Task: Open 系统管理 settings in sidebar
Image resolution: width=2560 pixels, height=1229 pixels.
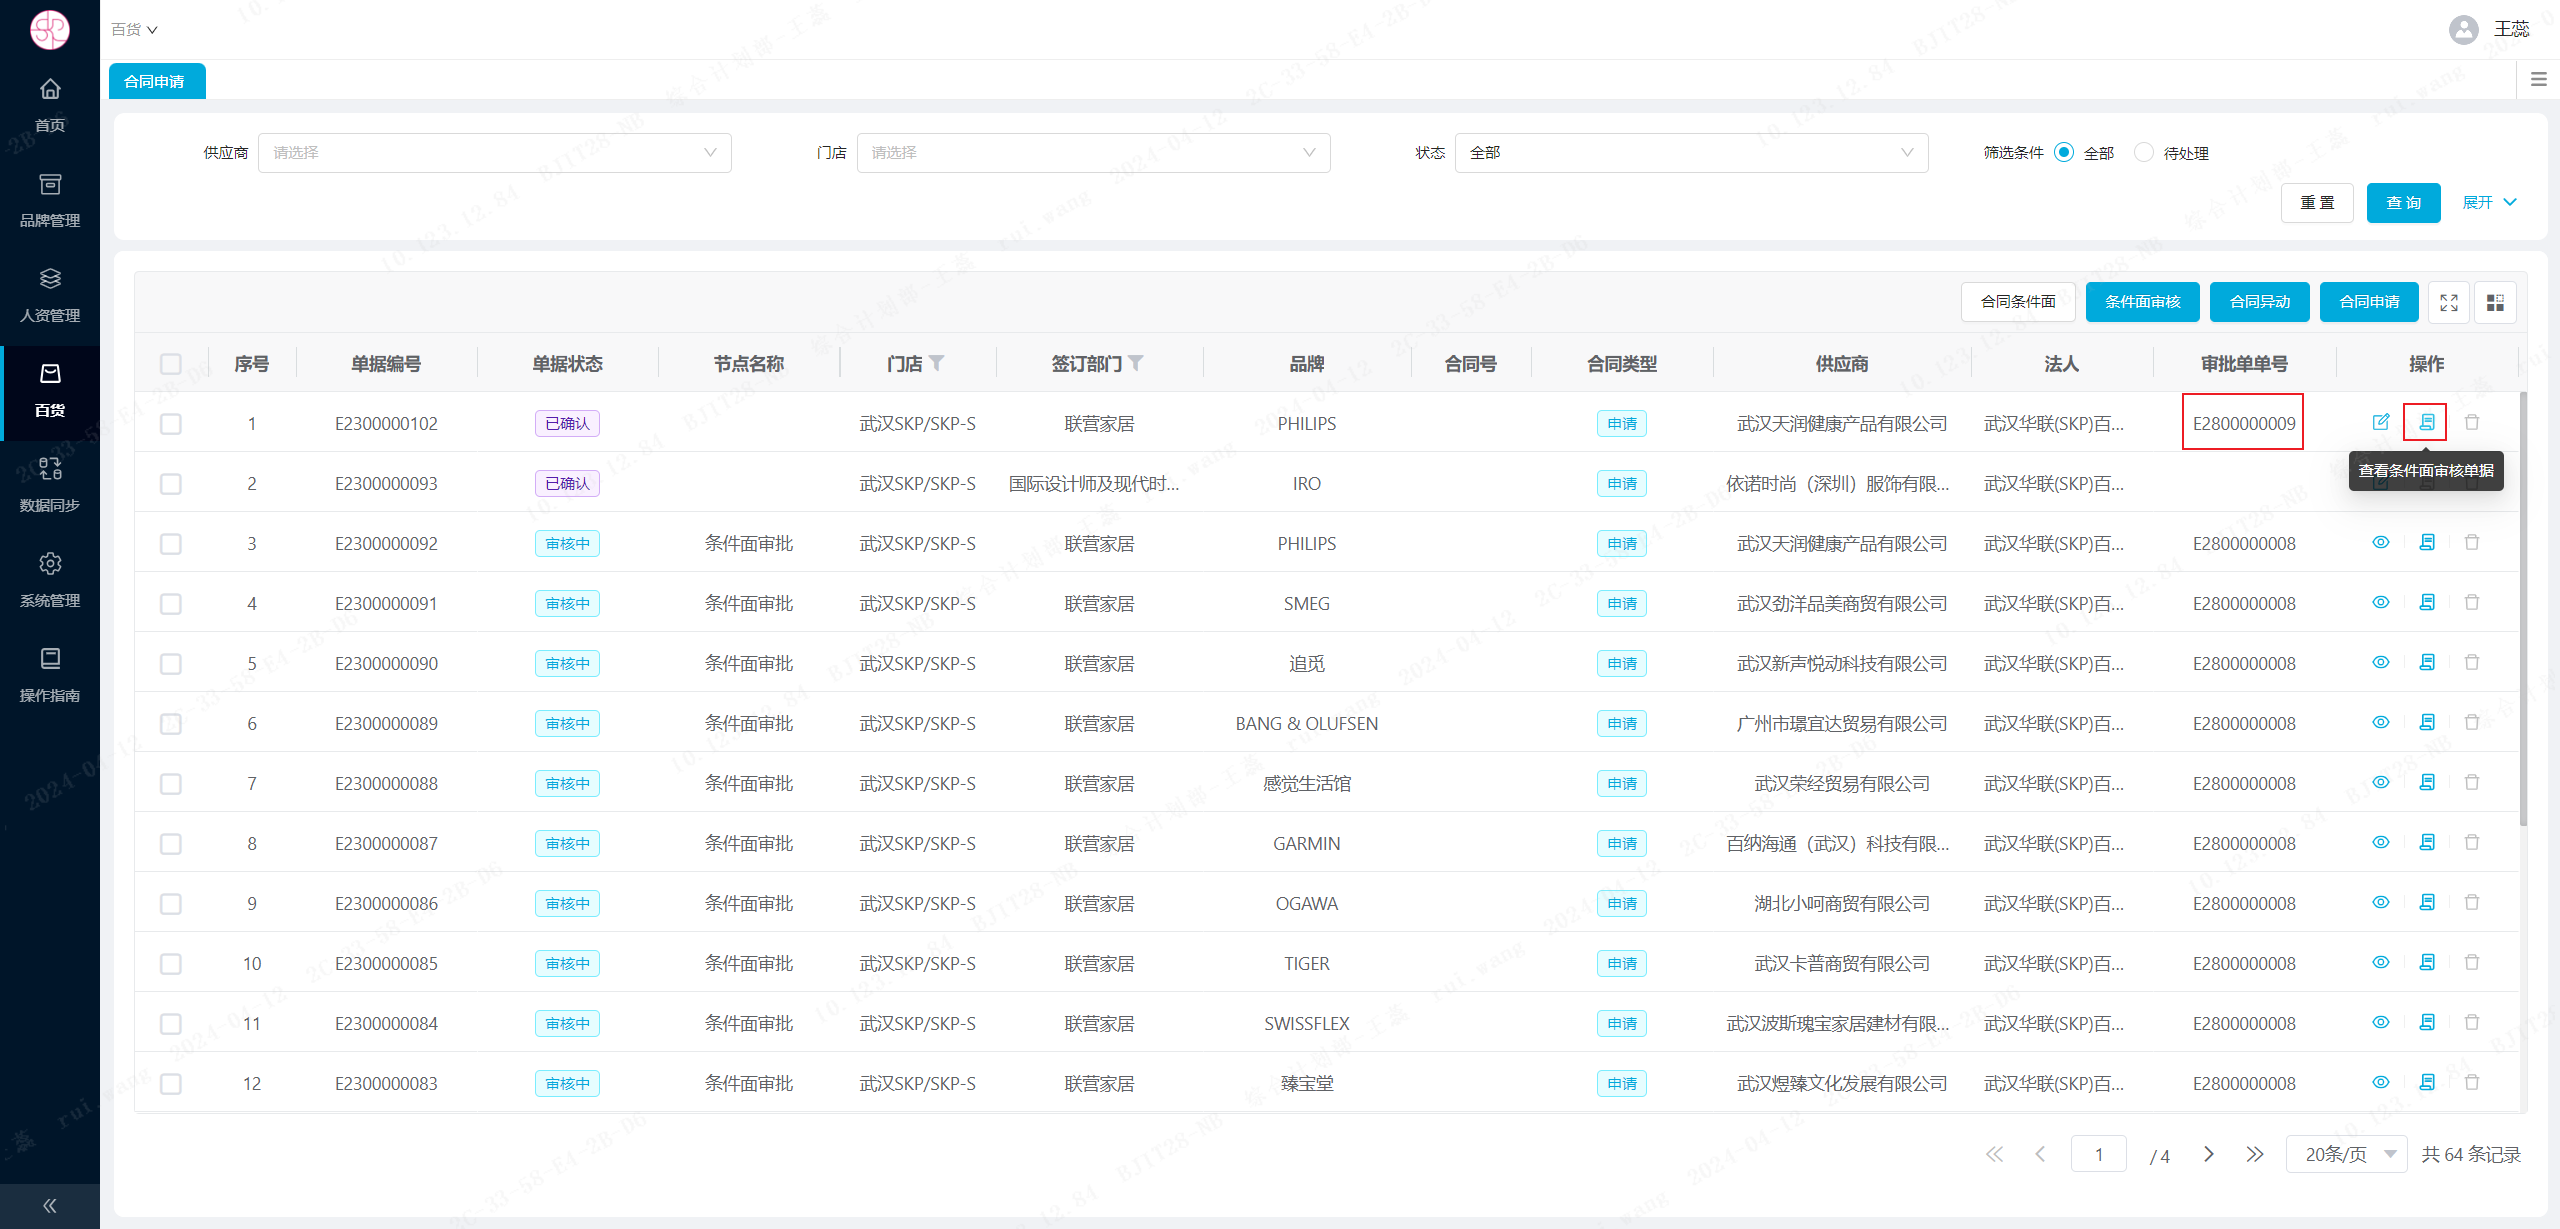Action: [50, 580]
